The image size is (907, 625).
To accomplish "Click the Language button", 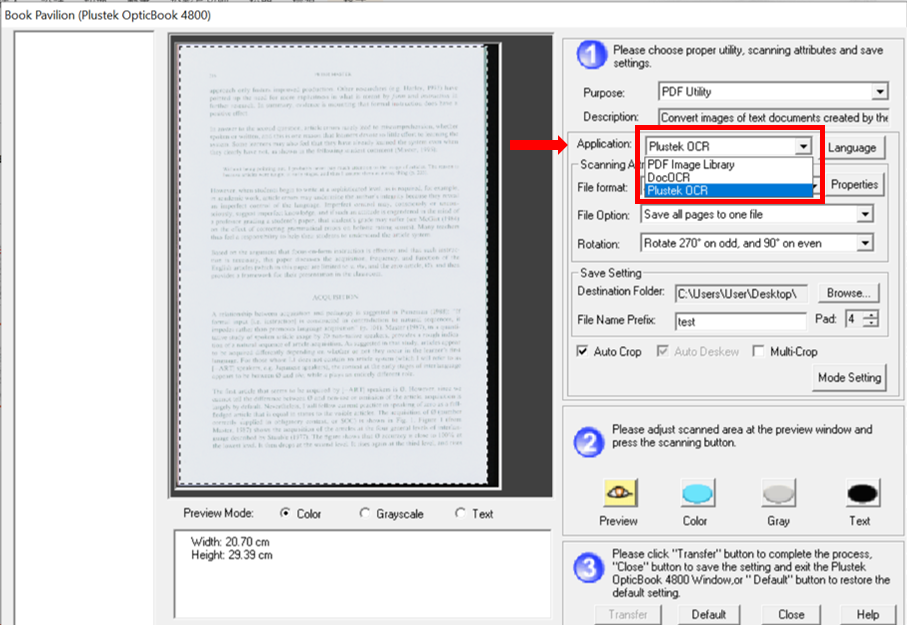I will coord(852,147).
